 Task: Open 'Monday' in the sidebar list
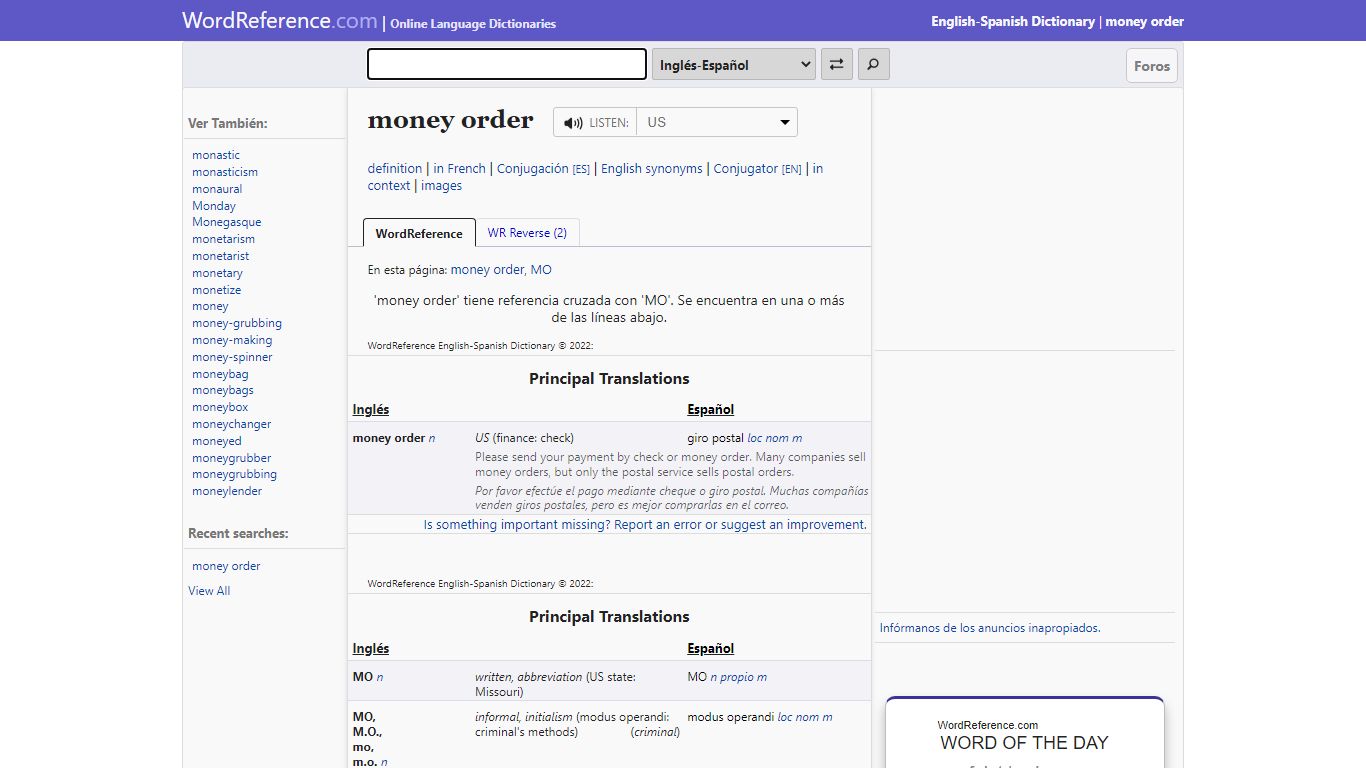tap(214, 206)
